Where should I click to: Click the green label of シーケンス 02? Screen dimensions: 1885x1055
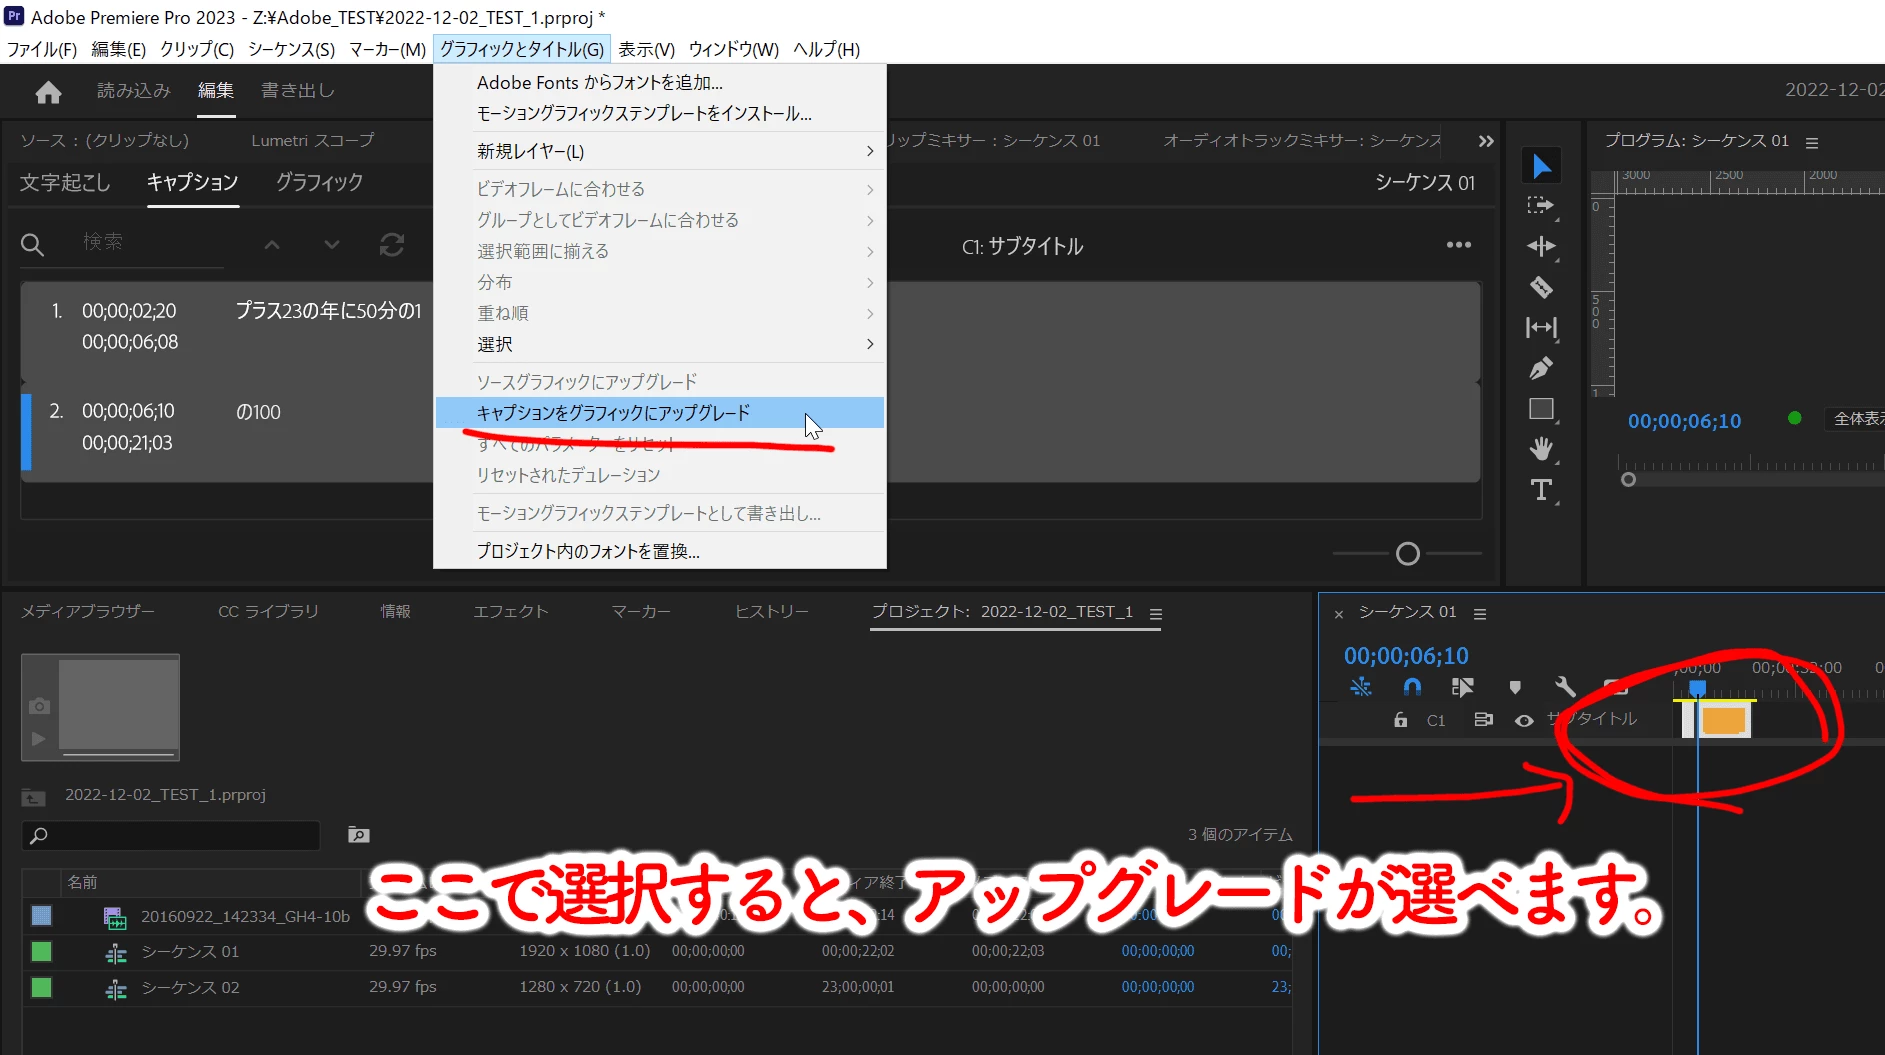[41, 987]
